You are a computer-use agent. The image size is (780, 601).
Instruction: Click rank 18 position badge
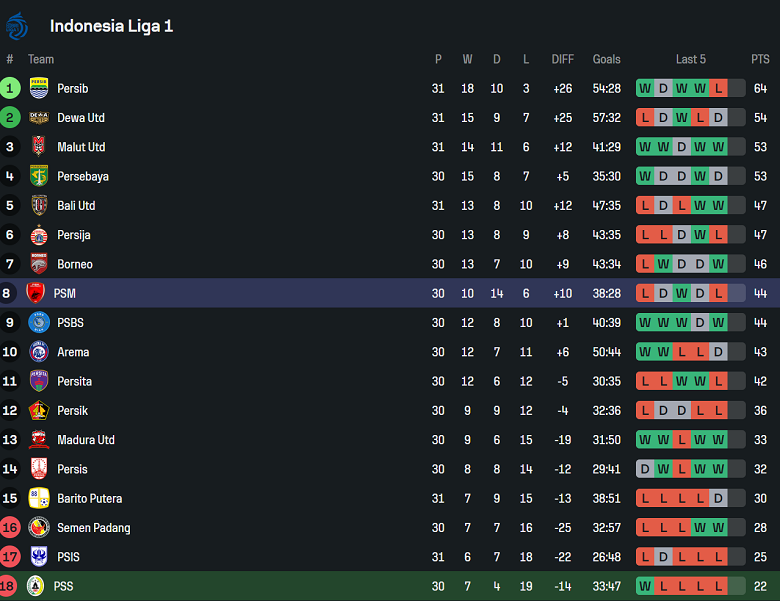(x=10, y=586)
